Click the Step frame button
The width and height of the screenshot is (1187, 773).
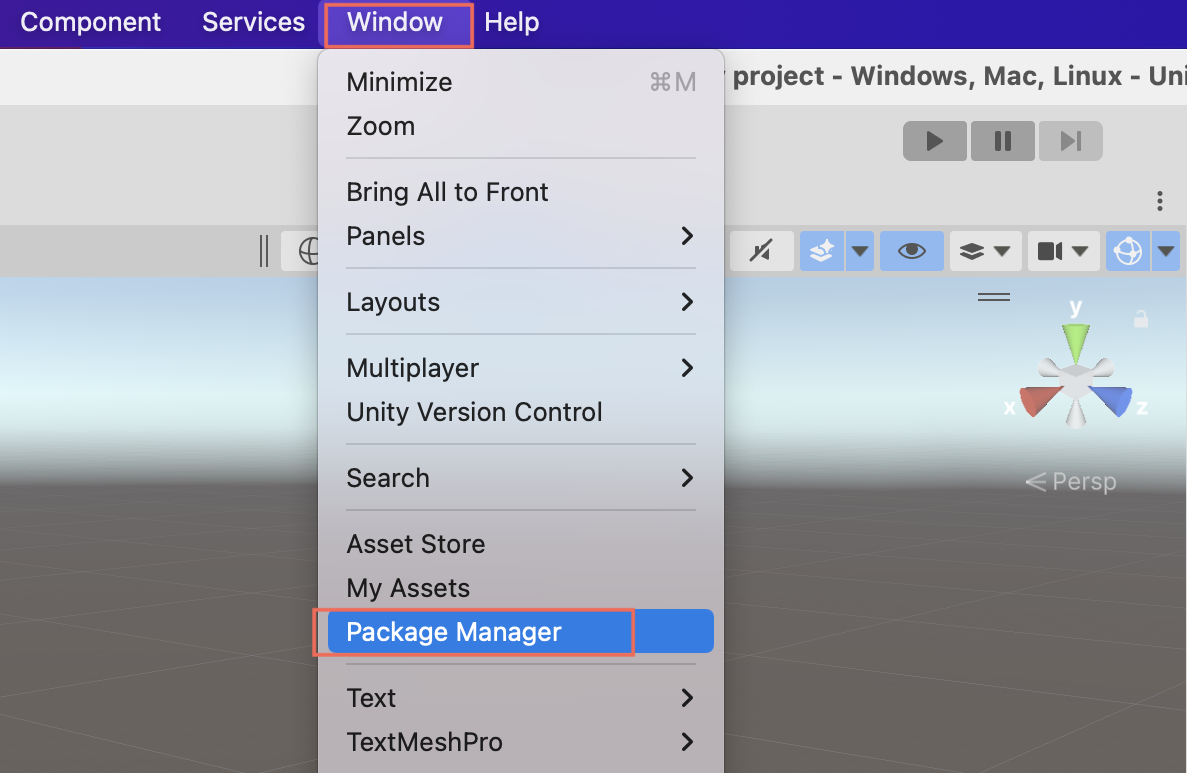click(1070, 141)
